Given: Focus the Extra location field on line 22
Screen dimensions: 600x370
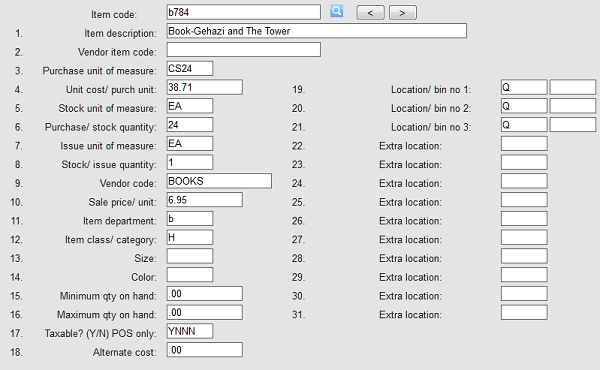Looking at the screenshot, I should pyautogui.click(x=524, y=143).
